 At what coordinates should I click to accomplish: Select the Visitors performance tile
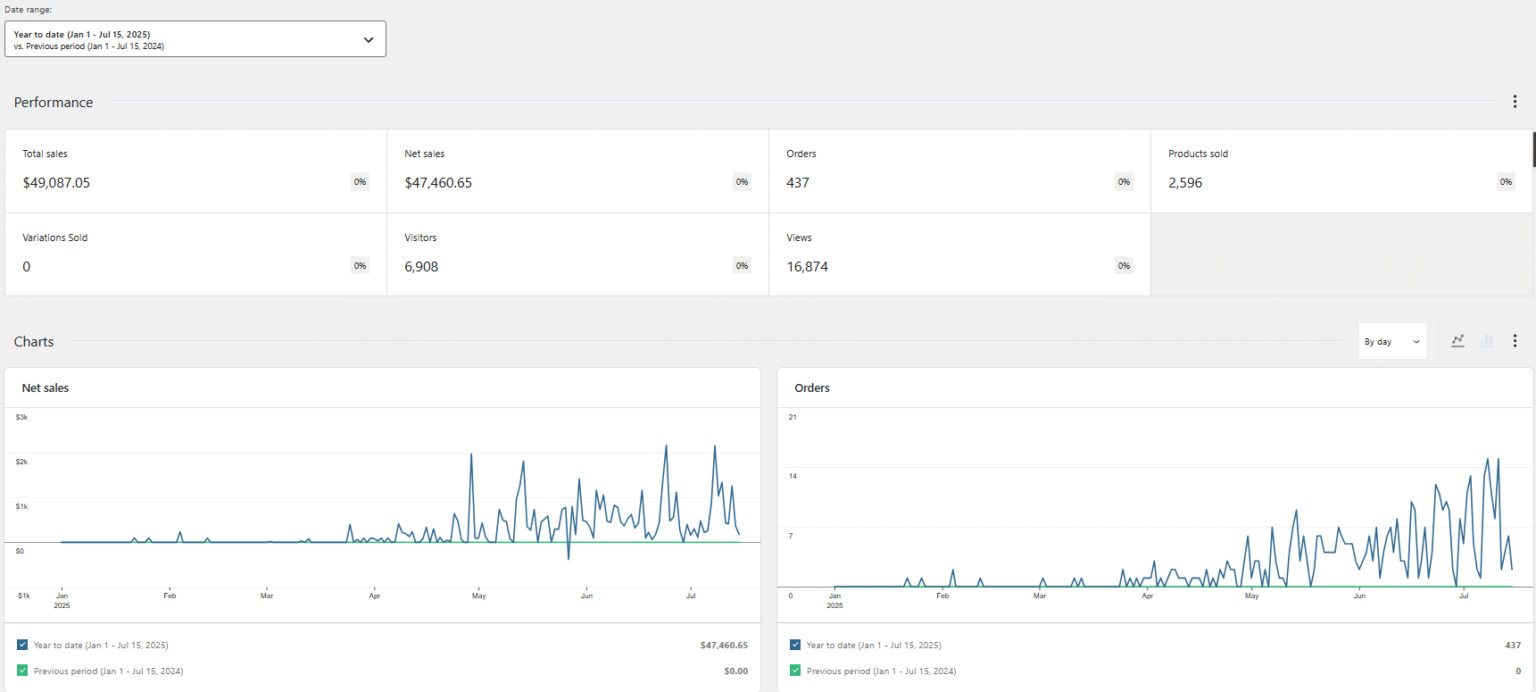pyautogui.click(x=577, y=254)
